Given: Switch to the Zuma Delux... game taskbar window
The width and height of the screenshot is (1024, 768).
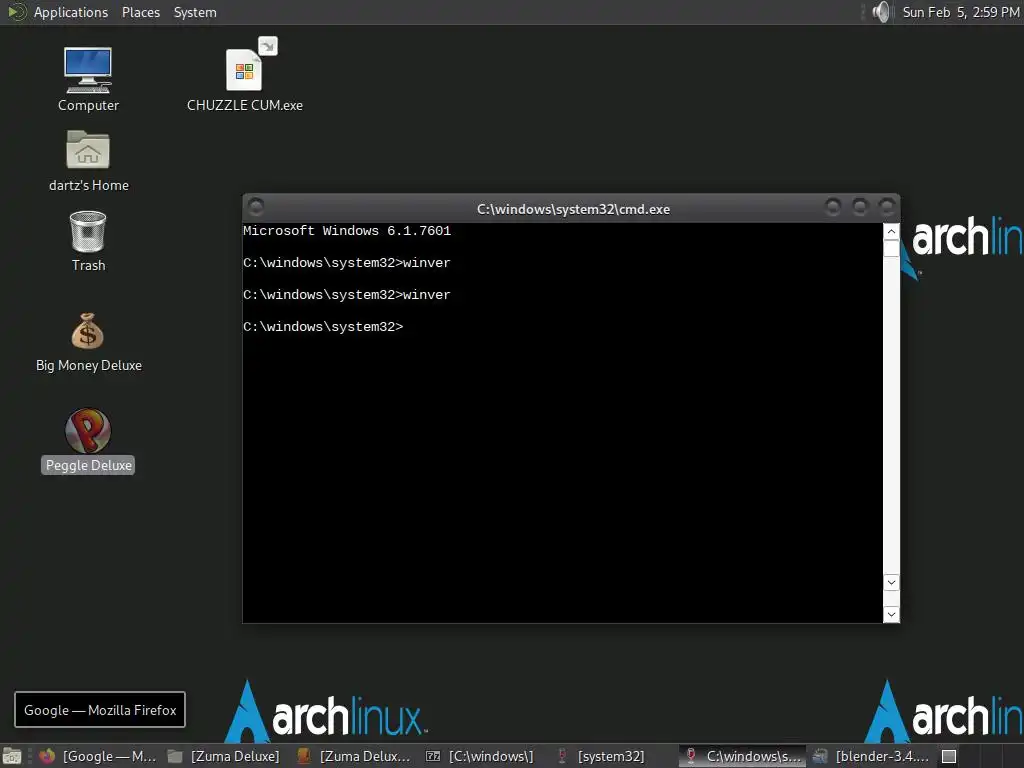Looking at the screenshot, I should click(353, 756).
